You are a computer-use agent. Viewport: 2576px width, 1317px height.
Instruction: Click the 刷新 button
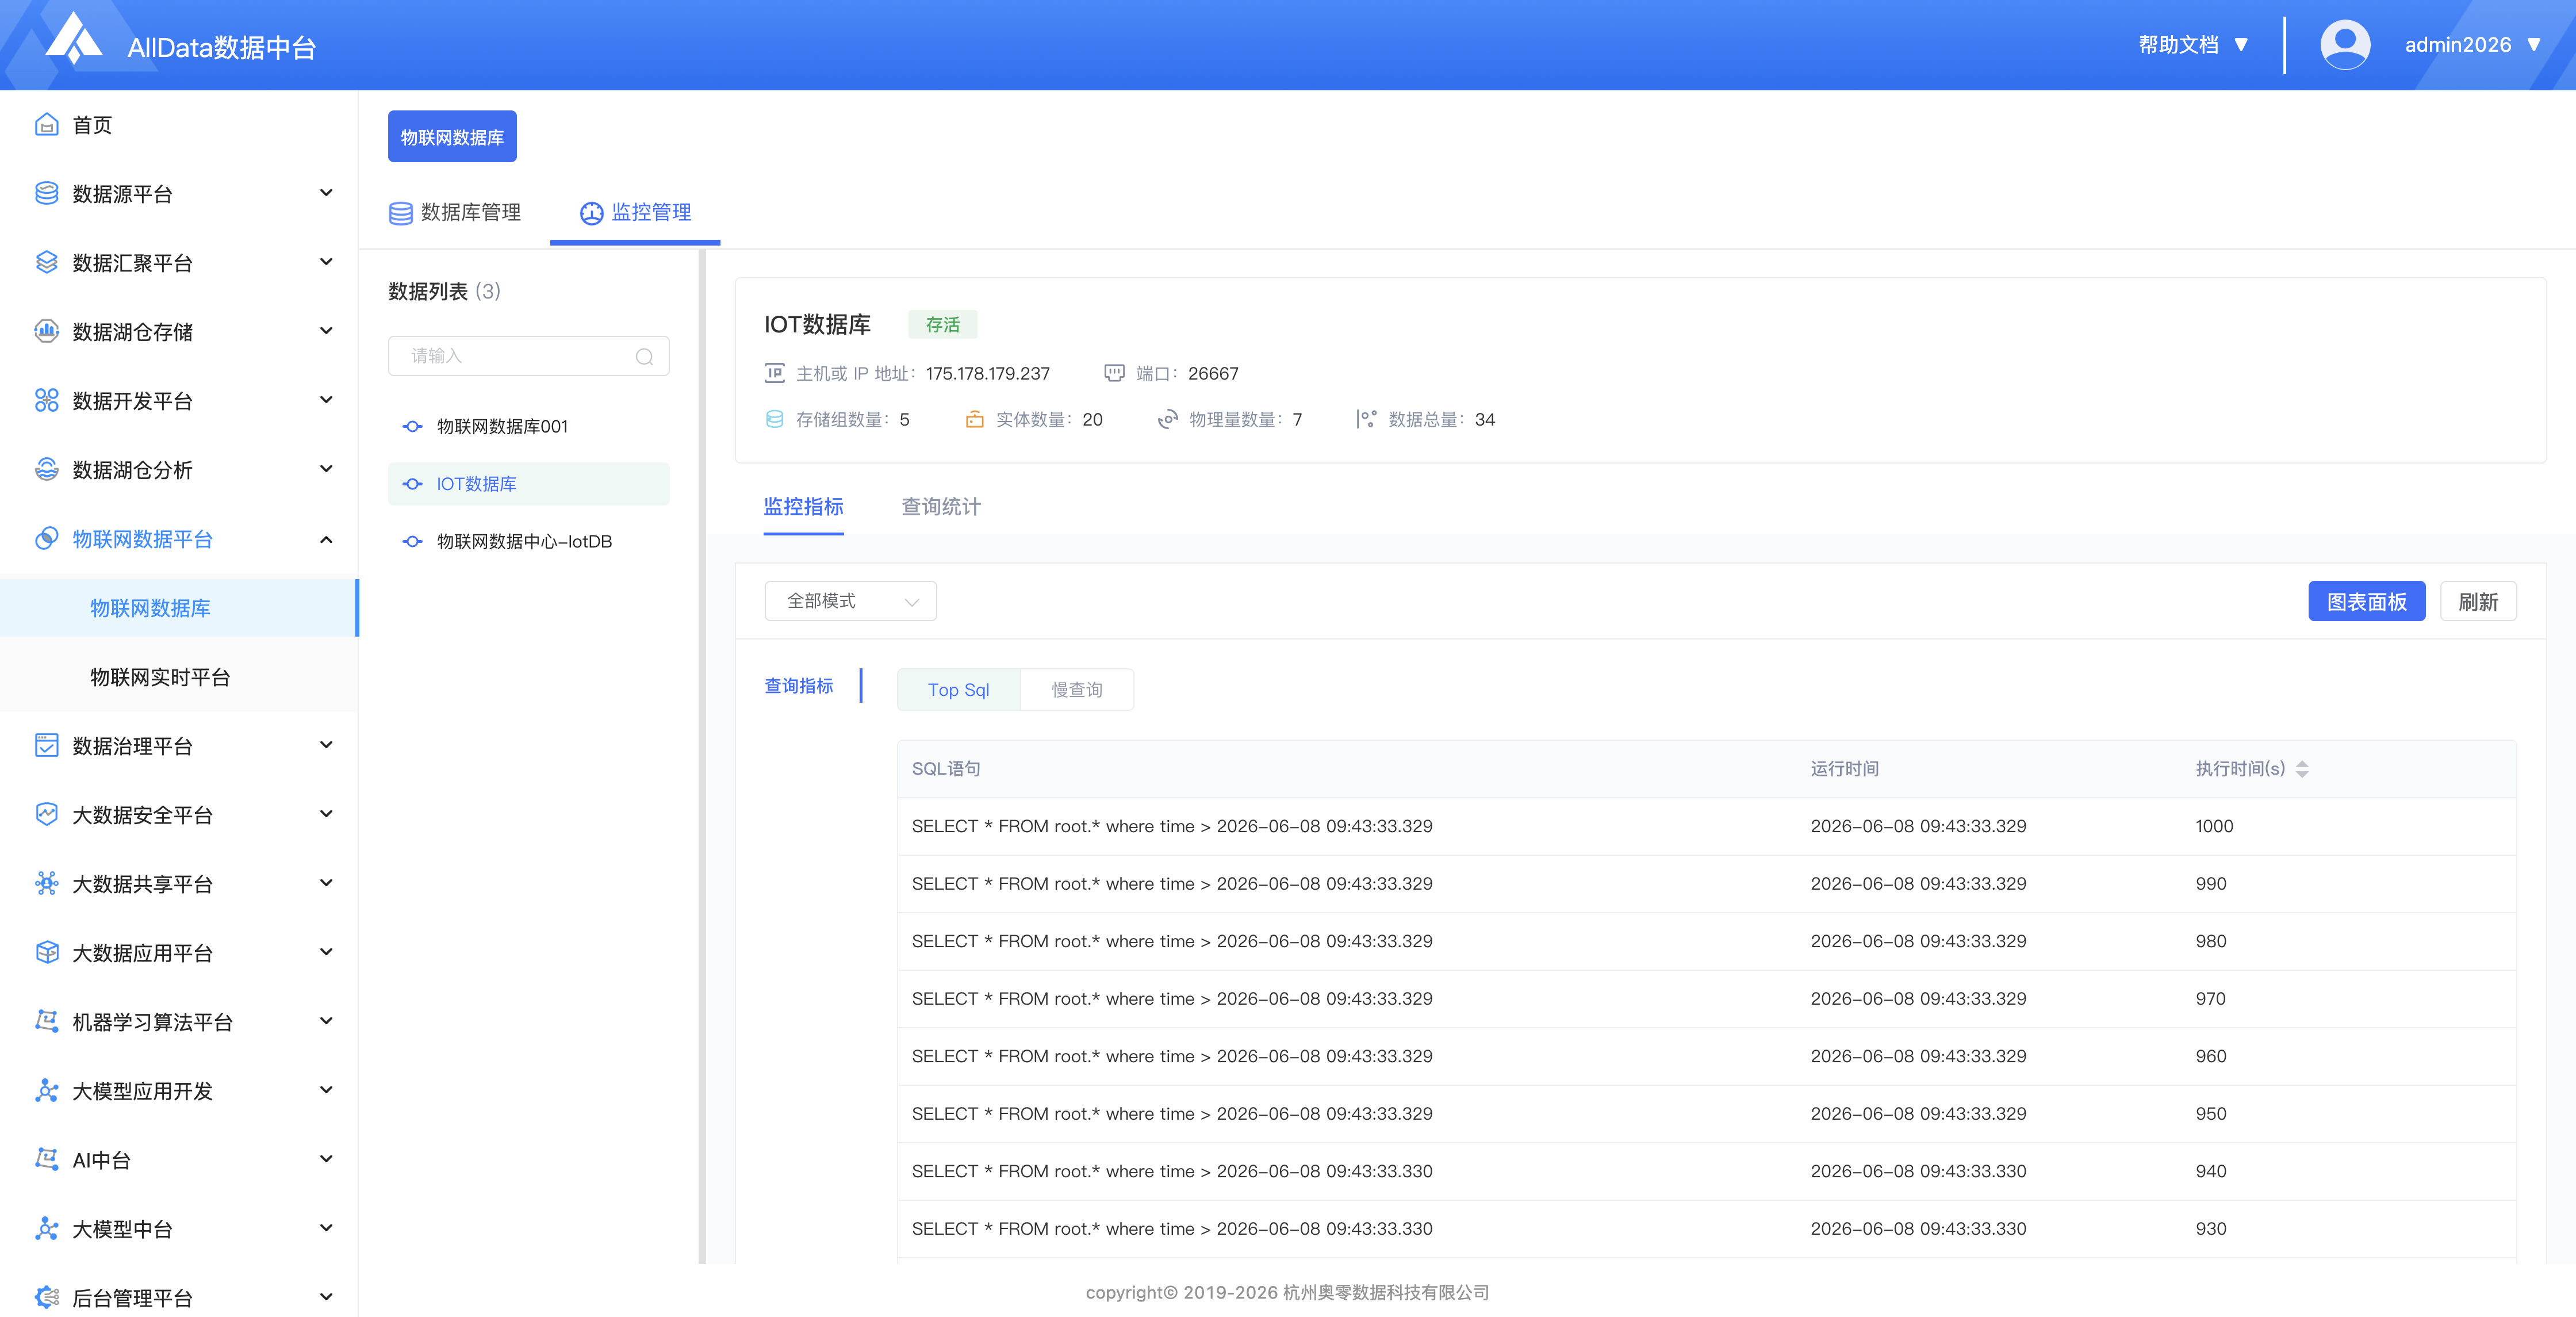[2478, 601]
